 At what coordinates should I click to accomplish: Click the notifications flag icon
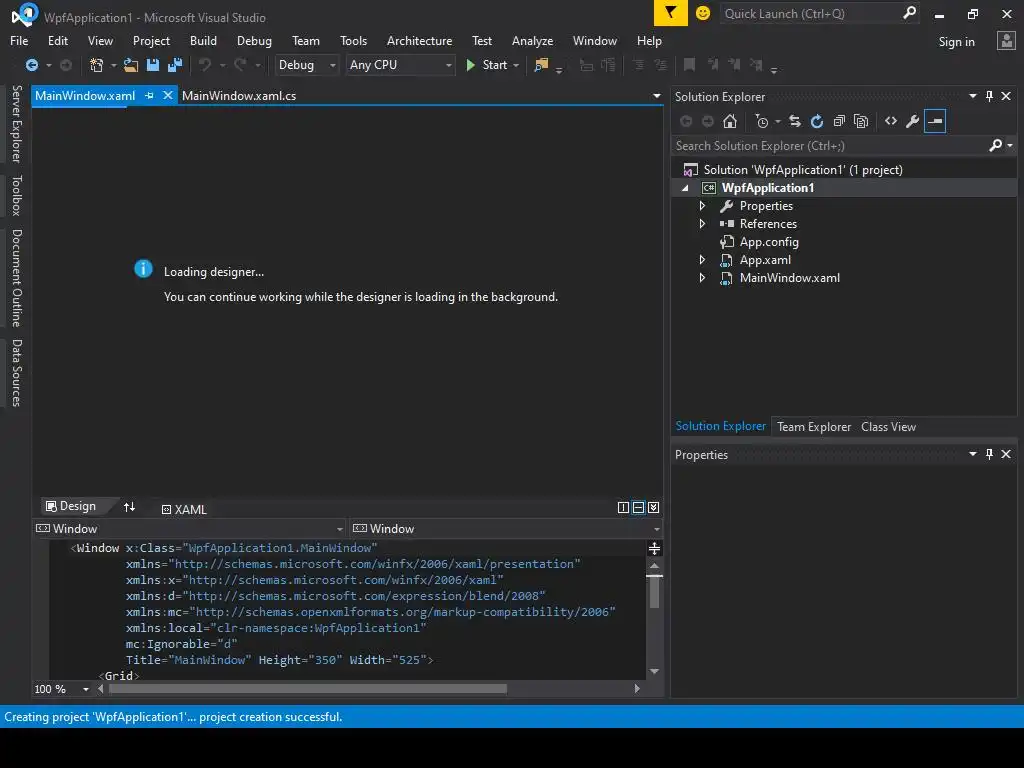671,13
